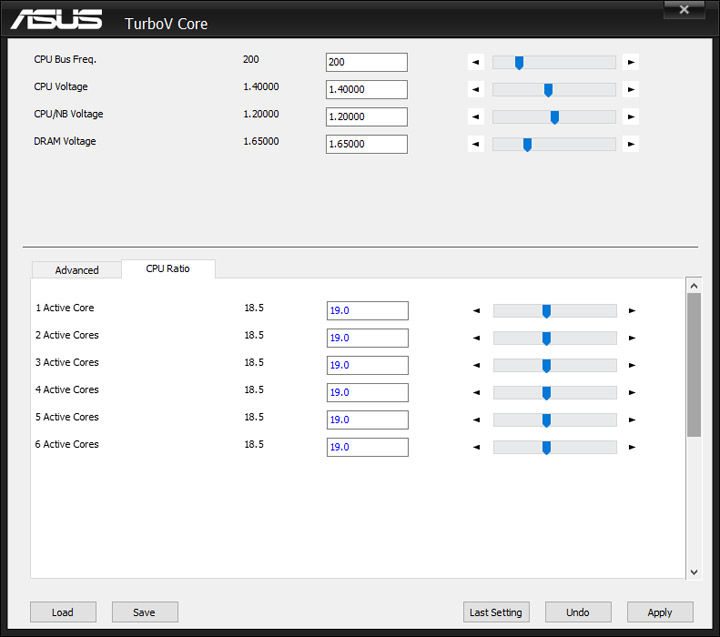Click the current CPU Voltage value 1.40000
720x637 pixels.
(261, 86)
